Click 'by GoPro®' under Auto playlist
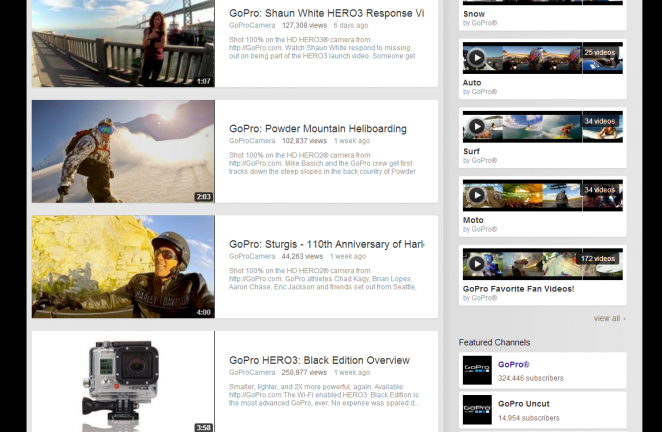 click(480, 92)
